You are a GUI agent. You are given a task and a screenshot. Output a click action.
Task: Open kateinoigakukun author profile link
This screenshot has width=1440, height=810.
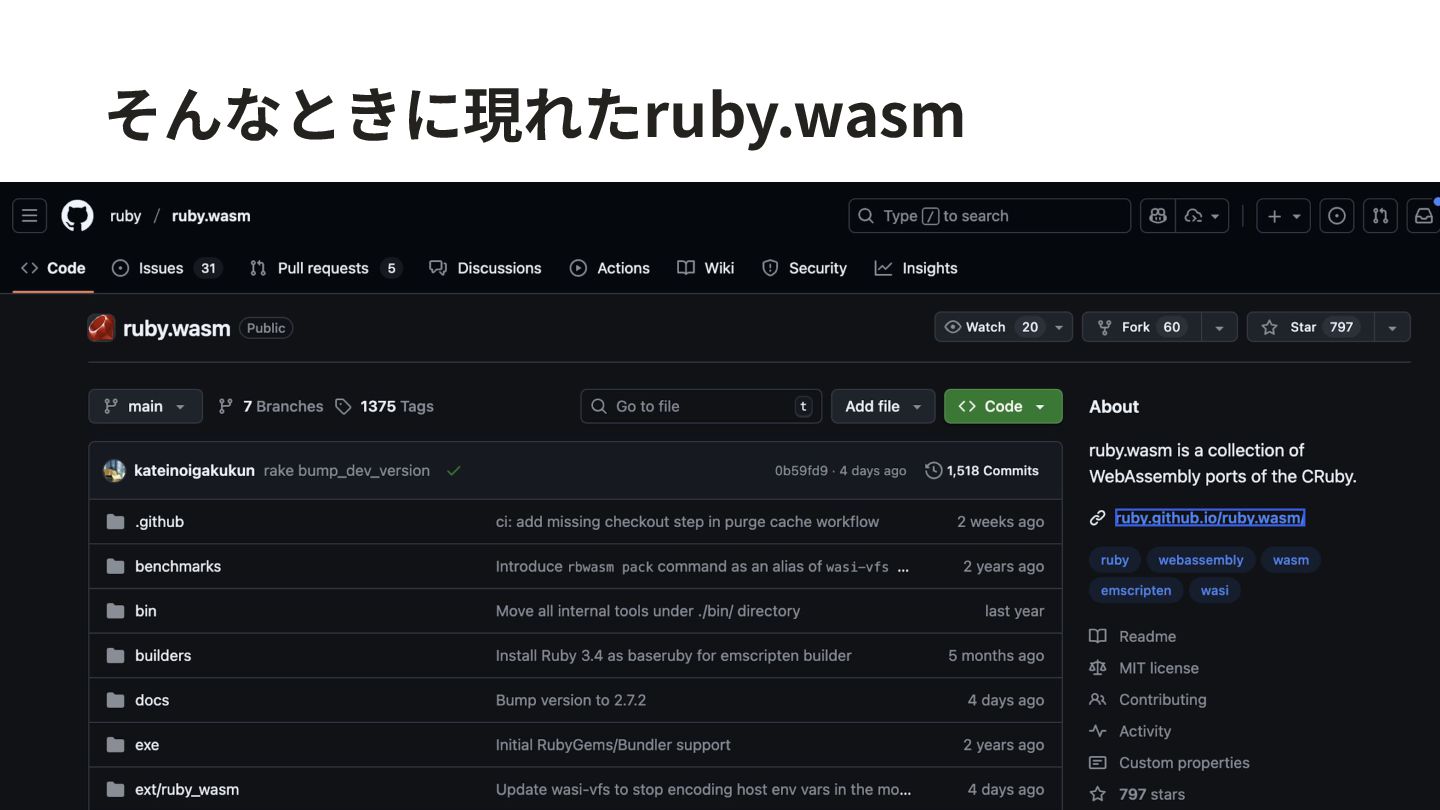(194, 471)
